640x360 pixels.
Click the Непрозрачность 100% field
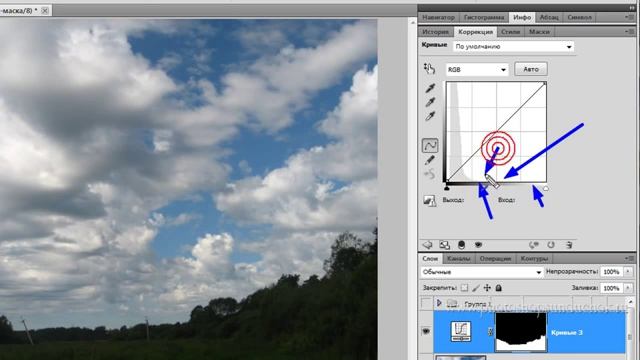[x=611, y=271]
